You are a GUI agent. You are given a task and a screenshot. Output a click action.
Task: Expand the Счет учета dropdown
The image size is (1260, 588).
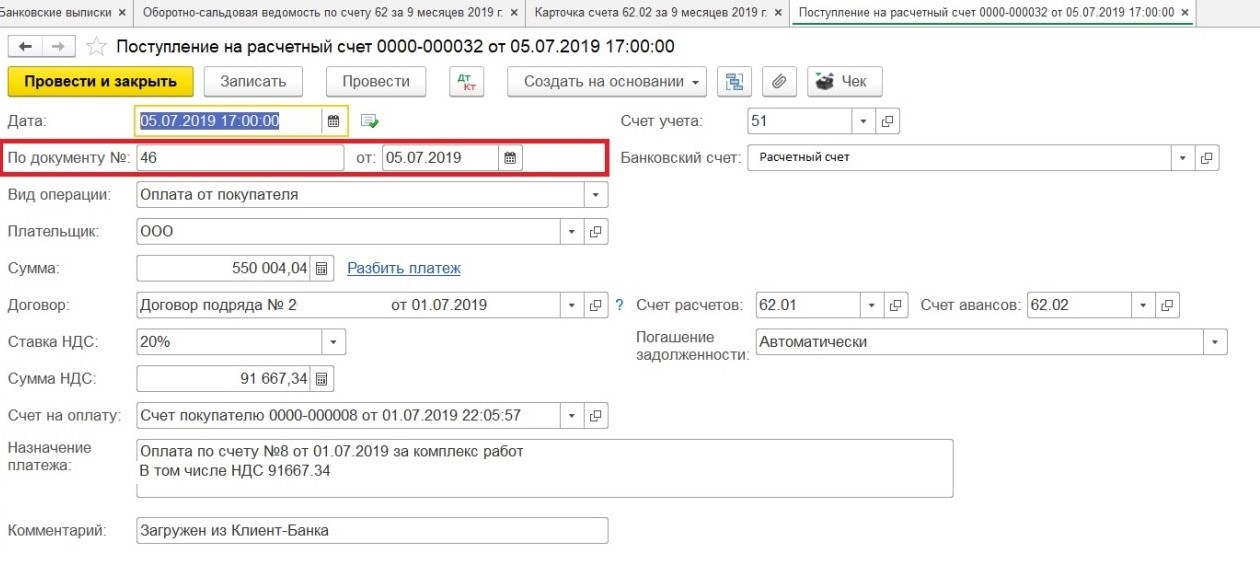coord(863,121)
